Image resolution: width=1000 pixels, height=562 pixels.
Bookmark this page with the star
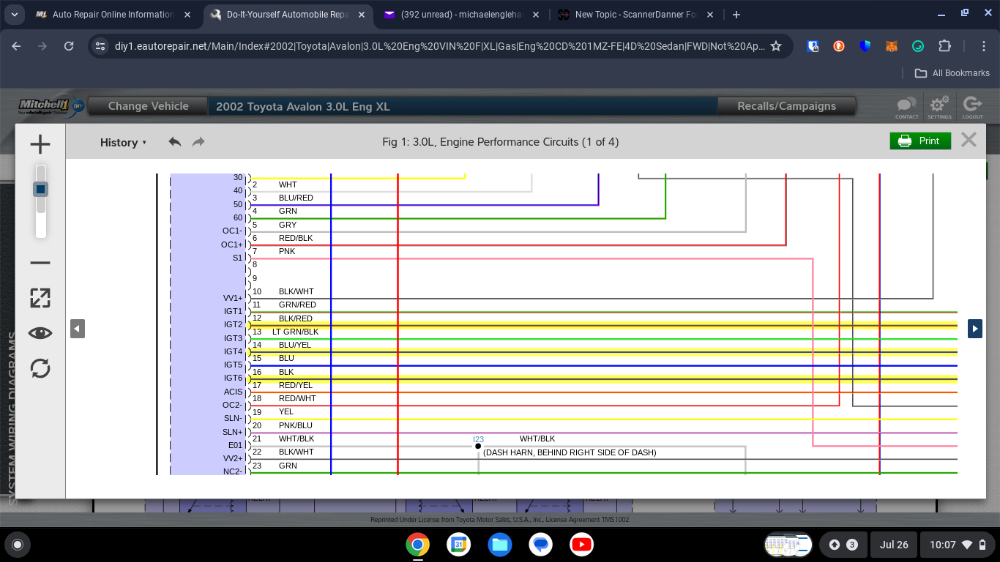(776, 46)
